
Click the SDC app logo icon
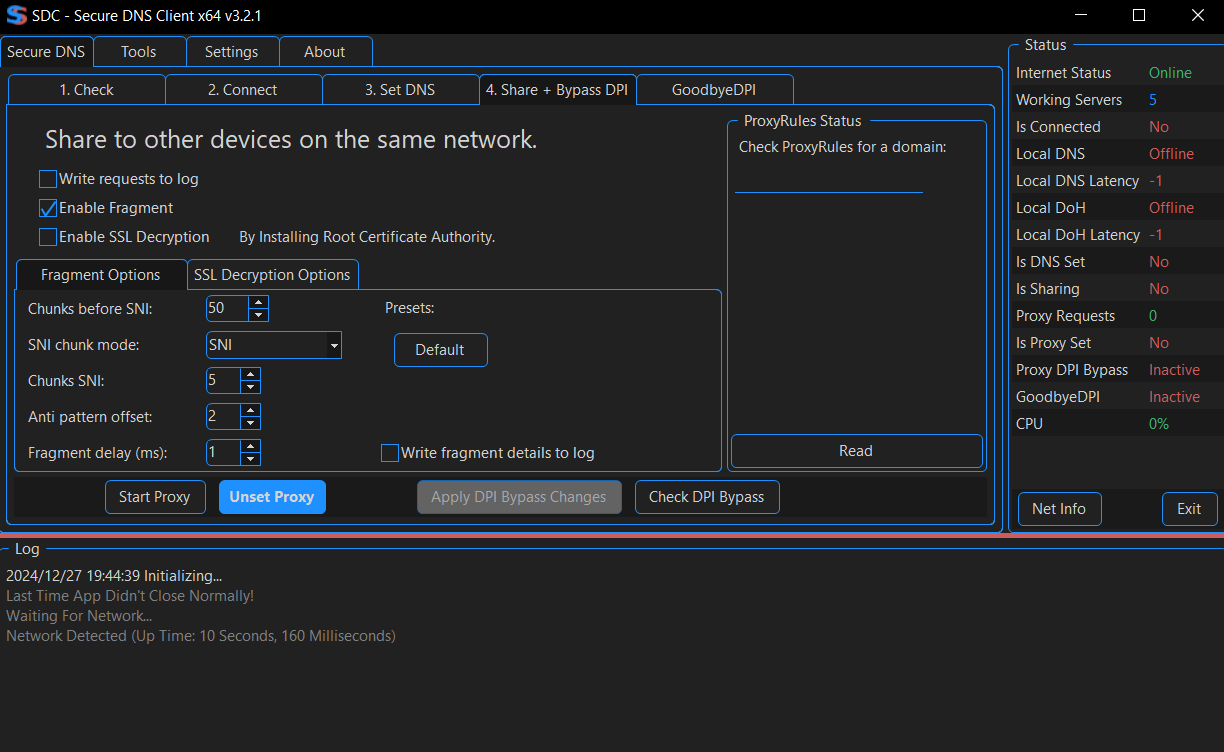(x=17, y=16)
